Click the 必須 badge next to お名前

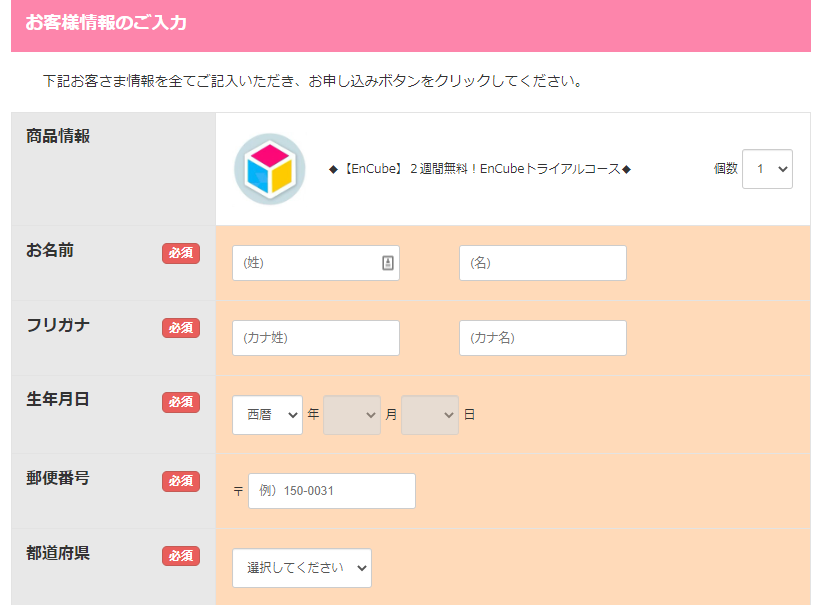pos(181,253)
